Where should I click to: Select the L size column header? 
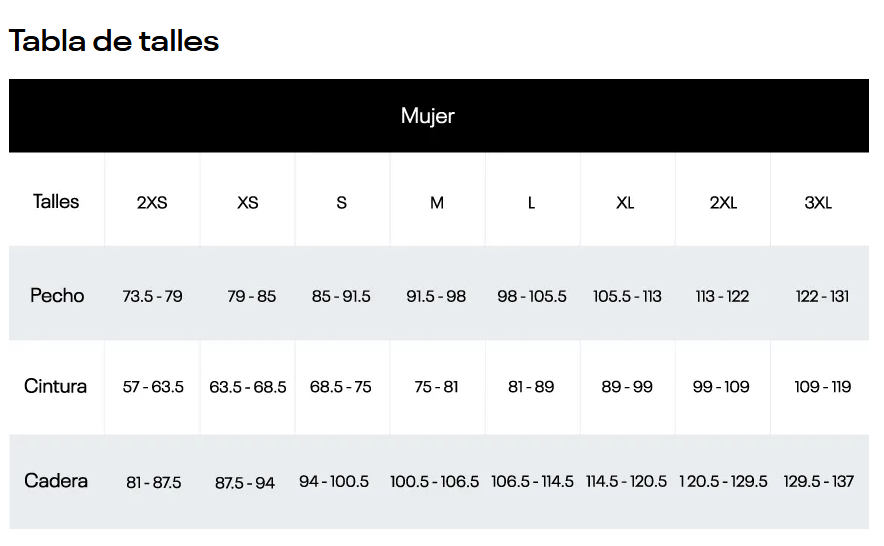click(x=531, y=202)
